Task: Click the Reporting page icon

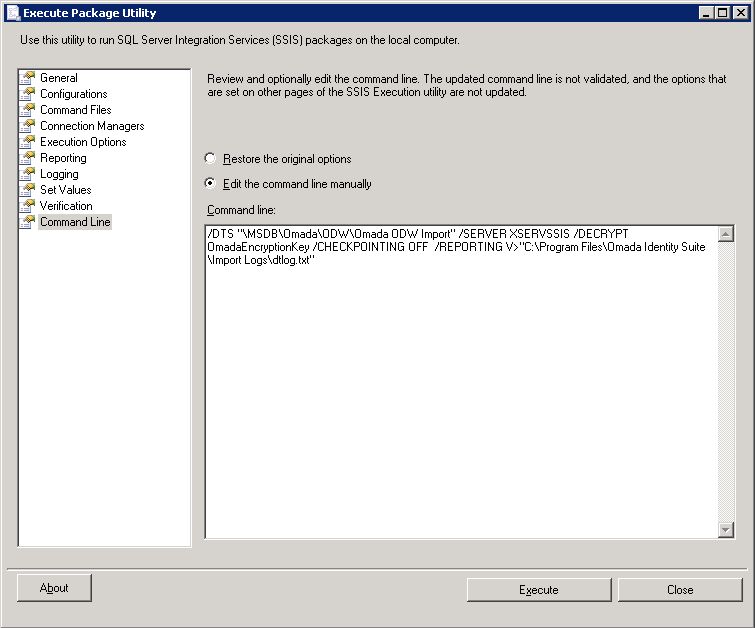Action: click(x=28, y=157)
